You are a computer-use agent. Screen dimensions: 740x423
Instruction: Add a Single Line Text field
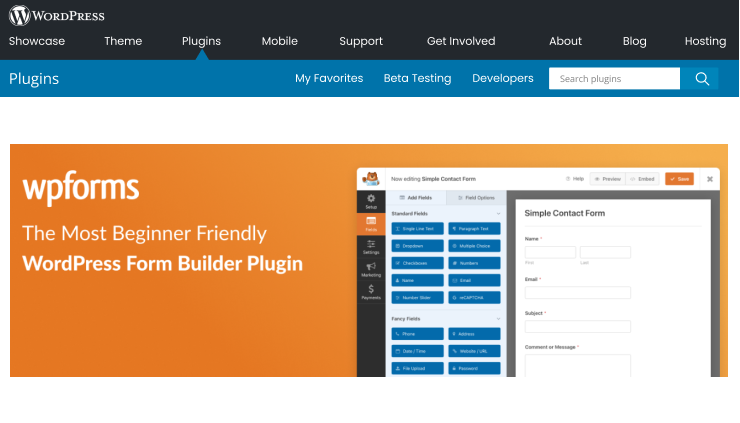[x=418, y=228]
